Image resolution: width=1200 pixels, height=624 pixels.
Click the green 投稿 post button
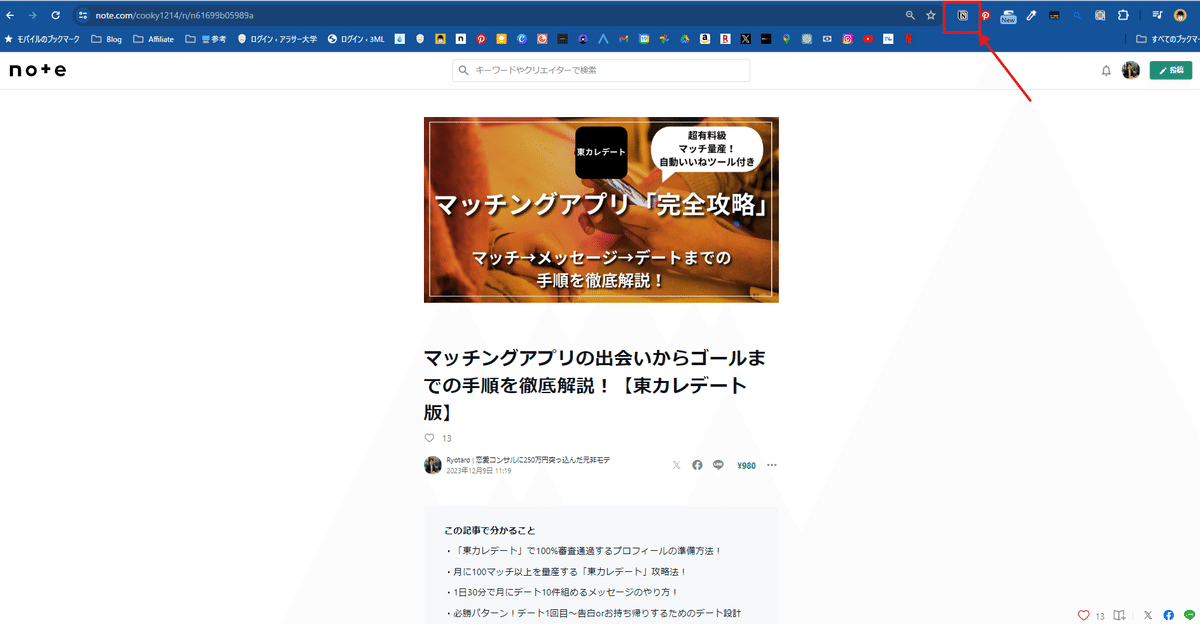(1170, 70)
